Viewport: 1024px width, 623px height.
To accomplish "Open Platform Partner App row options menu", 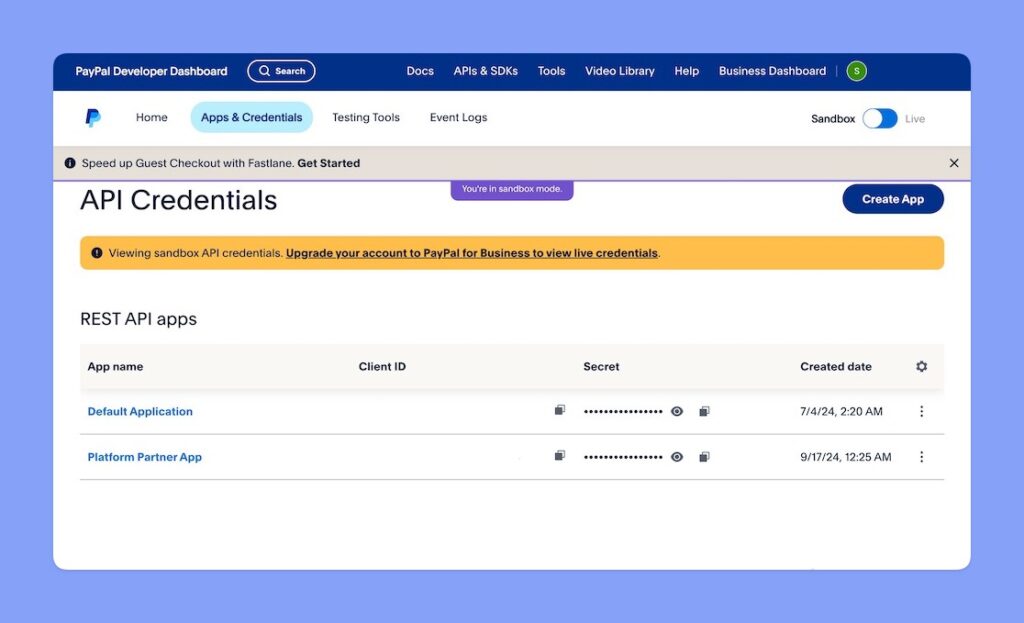I will click(922, 456).
